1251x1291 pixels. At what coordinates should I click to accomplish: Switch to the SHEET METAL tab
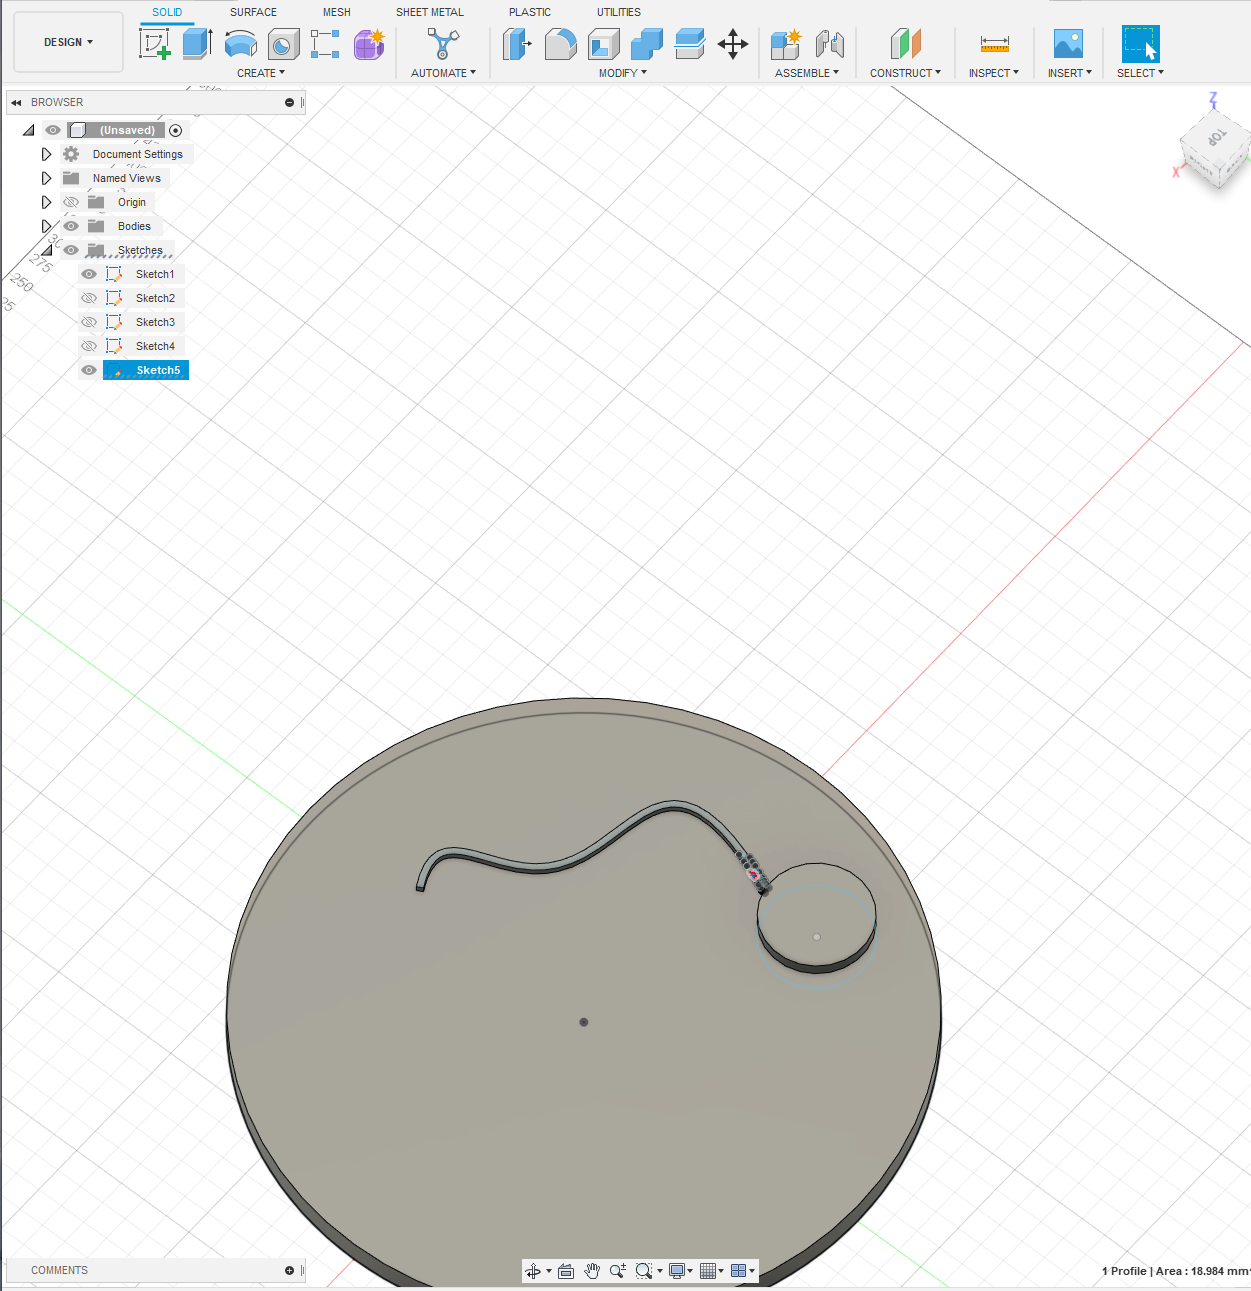click(x=430, y=12)
